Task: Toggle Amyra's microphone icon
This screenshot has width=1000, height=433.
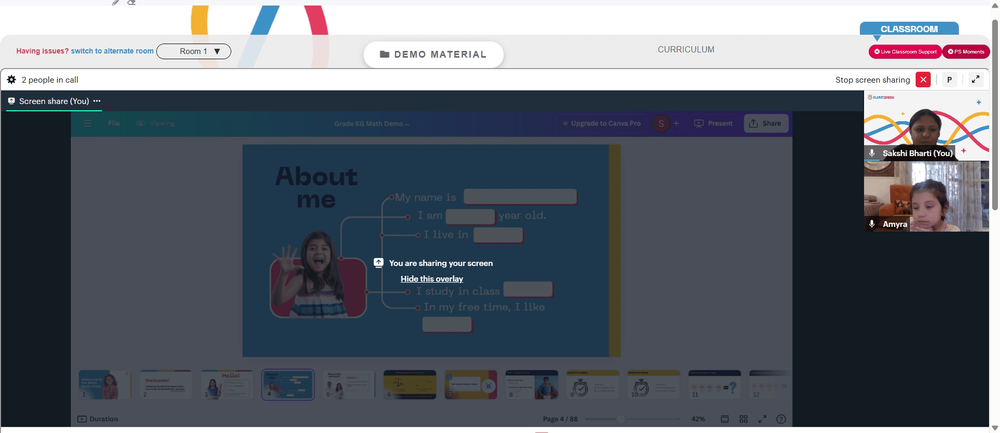Action: pos(872,224)
